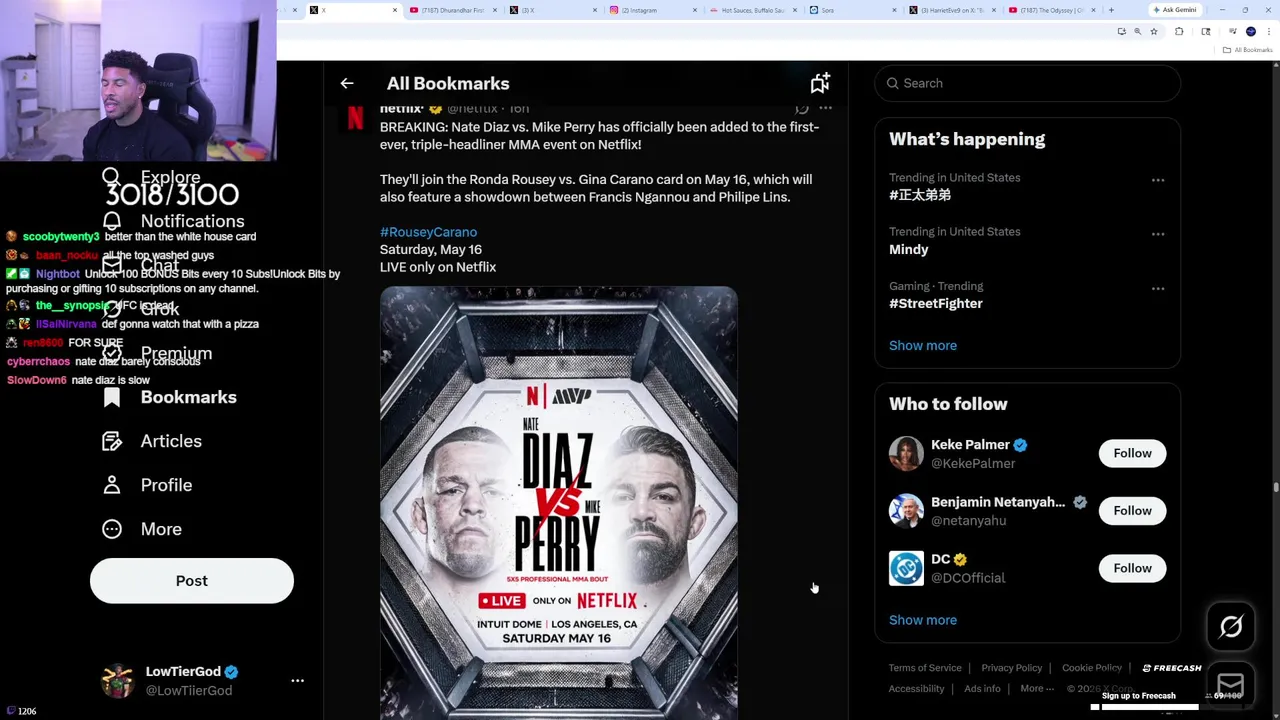Click the add bookmark folder icon

(x=820, y=83)
